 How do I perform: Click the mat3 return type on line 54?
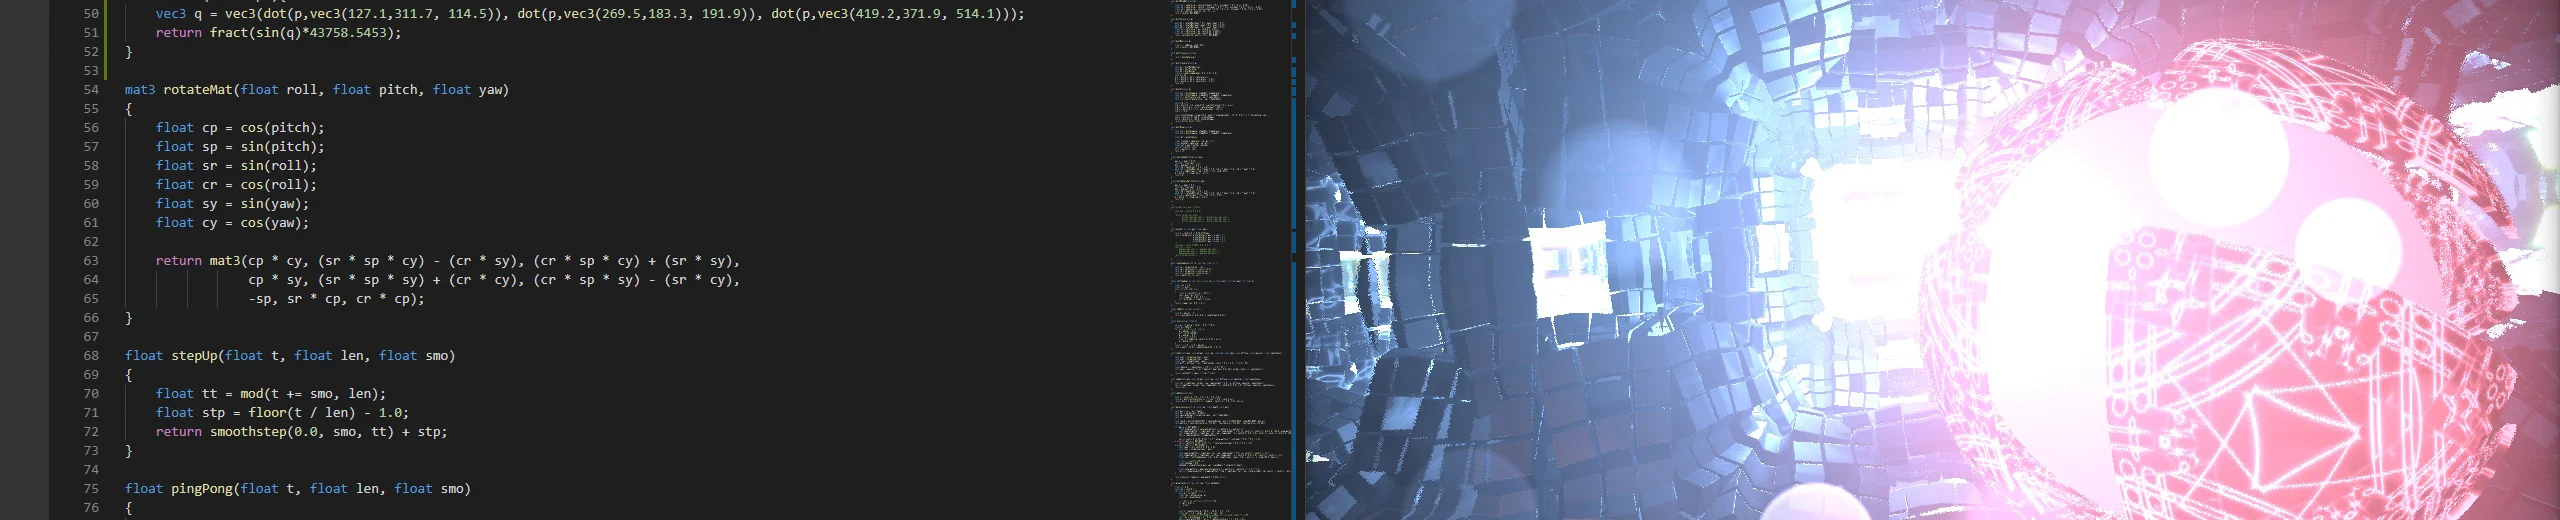pyautogui.click(x=140, y=90)
